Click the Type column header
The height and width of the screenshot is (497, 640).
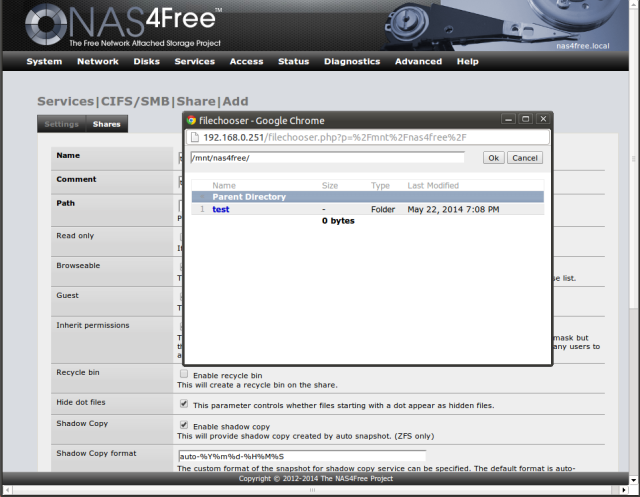(380, 186)
